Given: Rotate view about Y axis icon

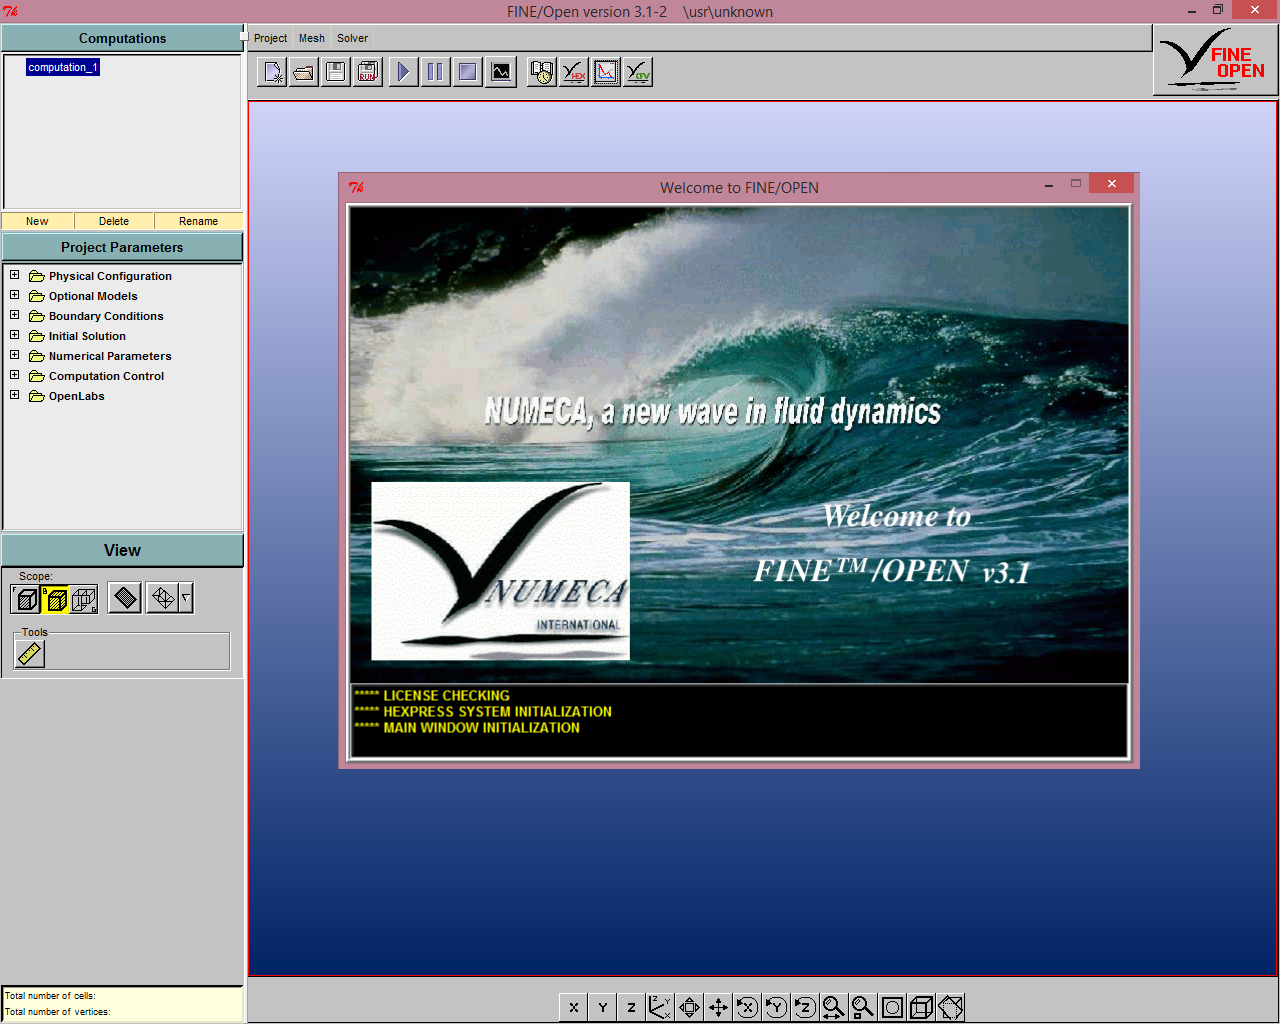Looking at the screenshot, I should coord(777,1007).
